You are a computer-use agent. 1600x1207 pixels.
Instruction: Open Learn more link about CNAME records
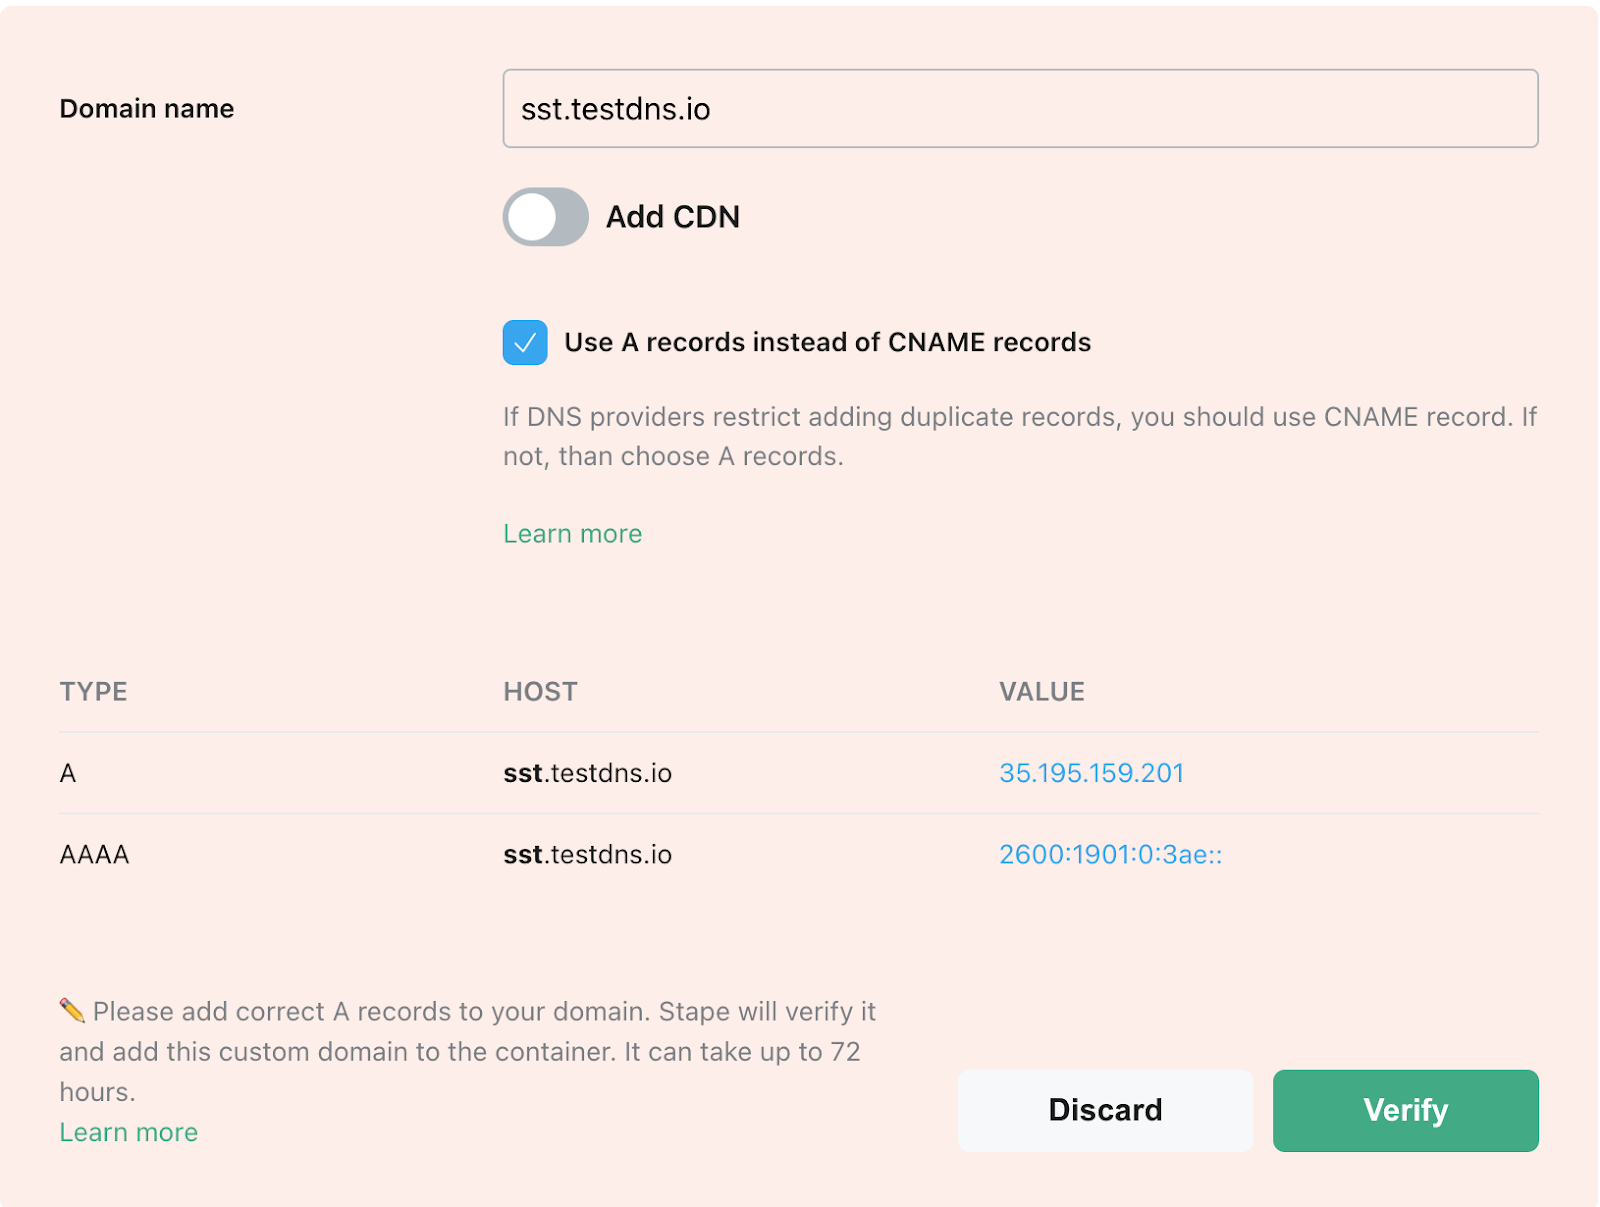pyautogui.click(x=572, y=534)
